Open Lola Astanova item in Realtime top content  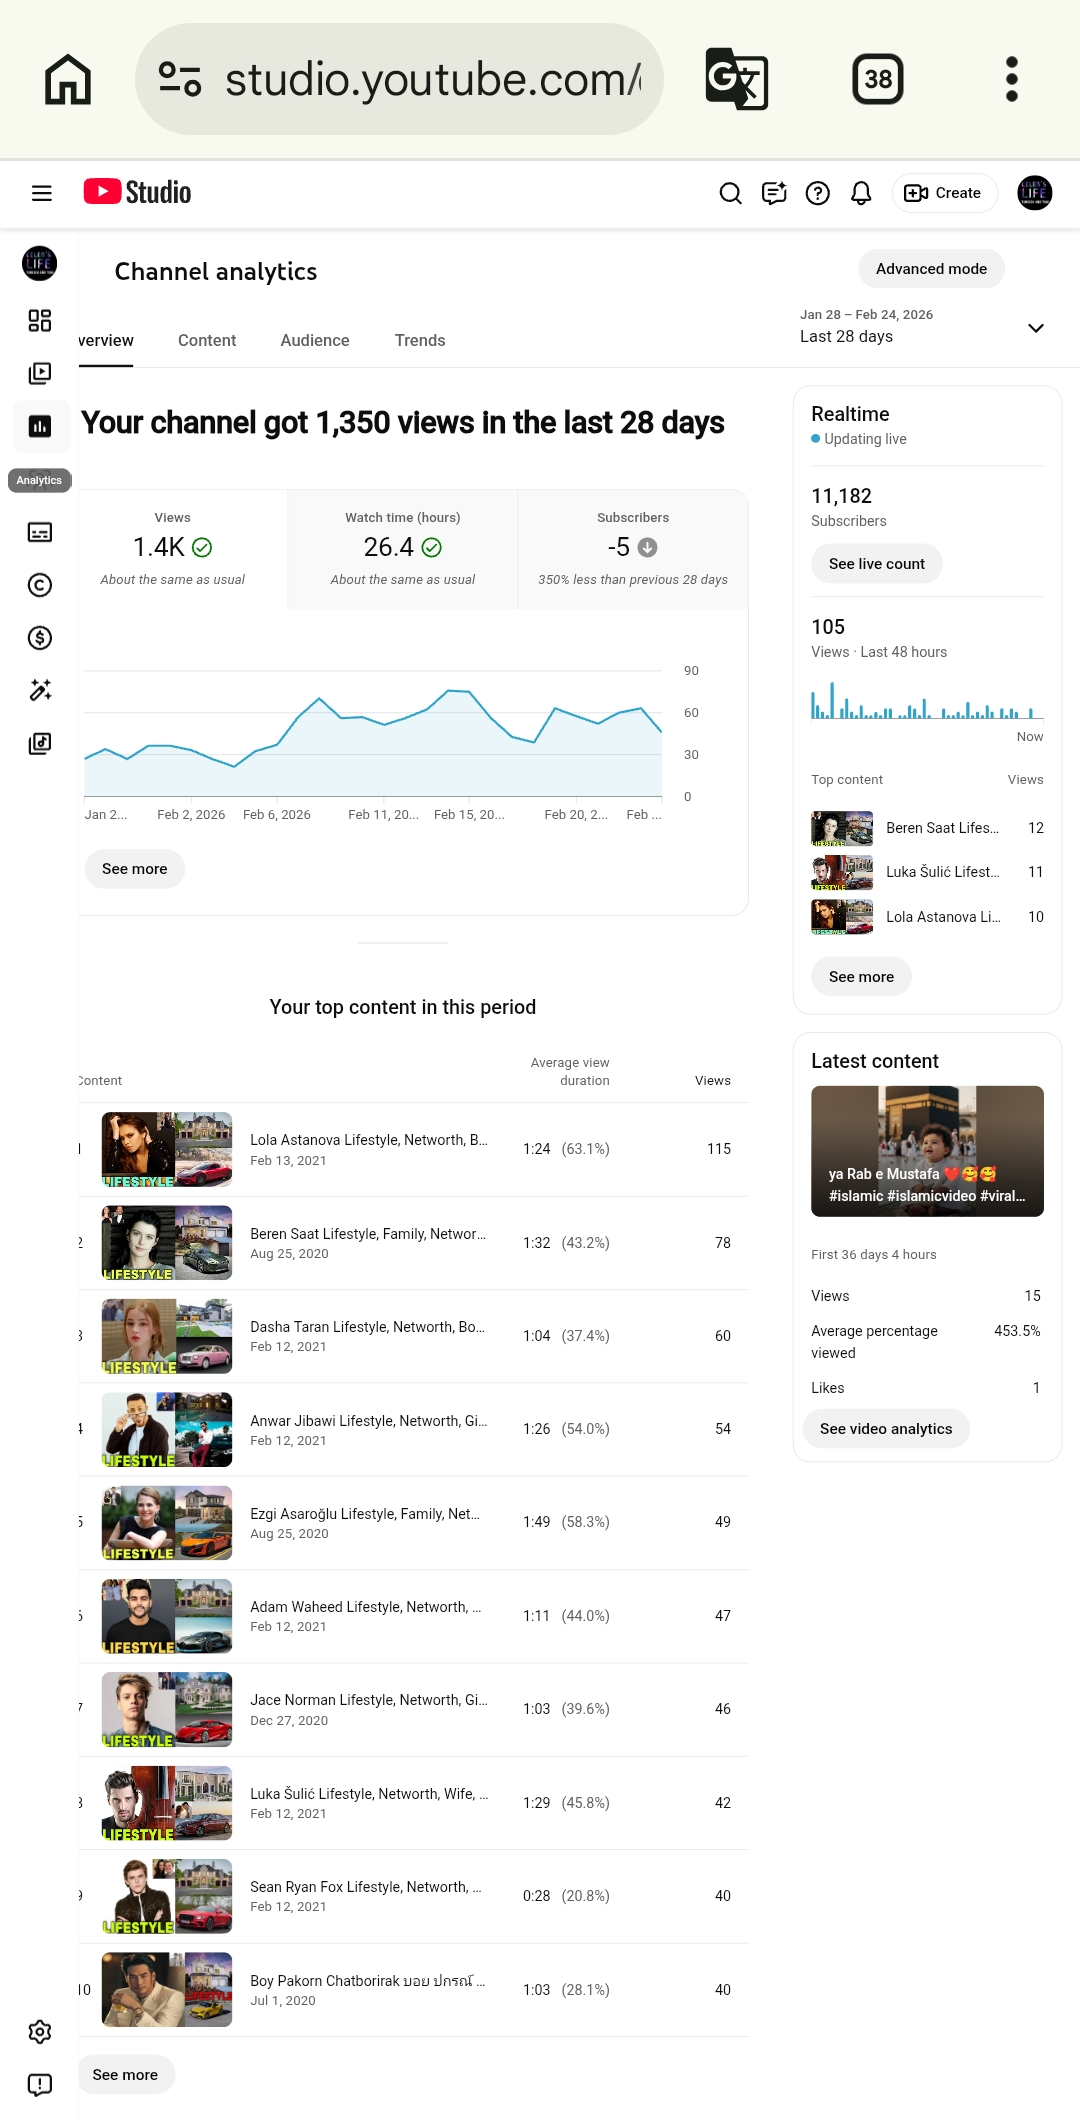tap(927, 917)
